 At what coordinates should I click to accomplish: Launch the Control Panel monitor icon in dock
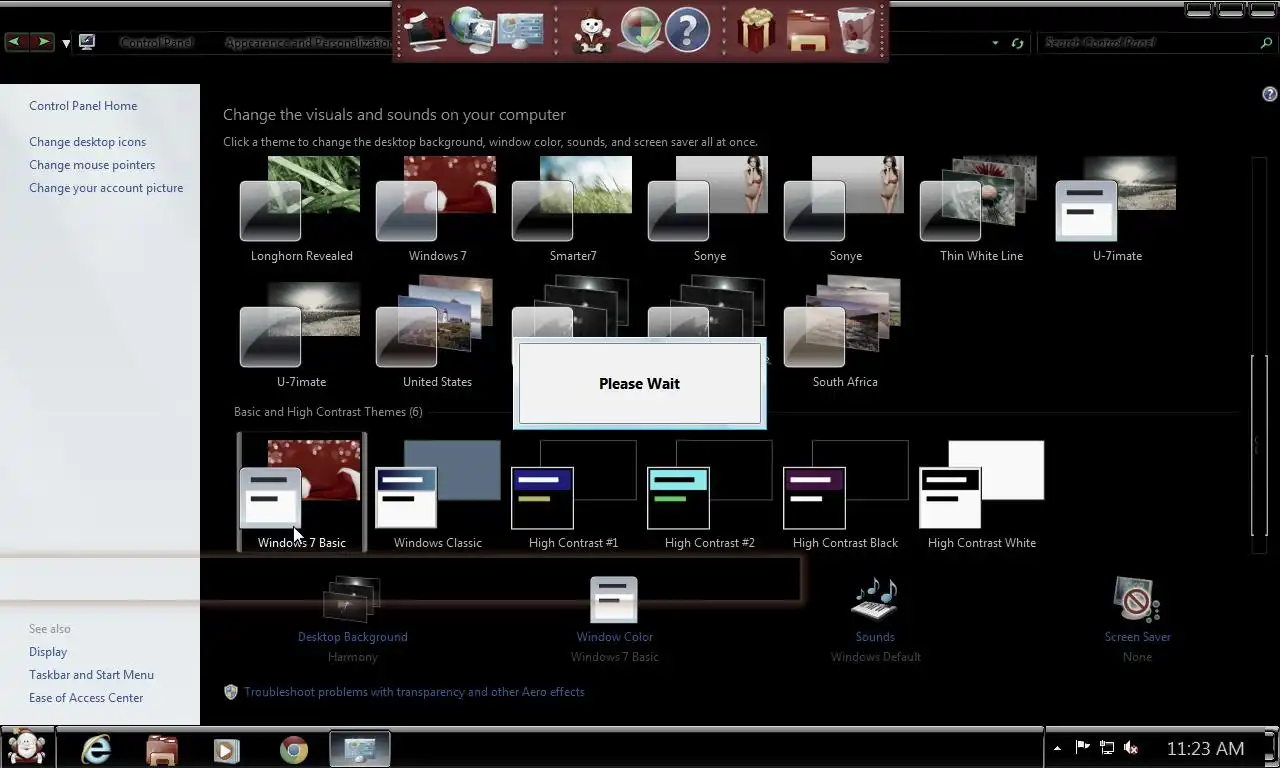[x=519, y=30]
